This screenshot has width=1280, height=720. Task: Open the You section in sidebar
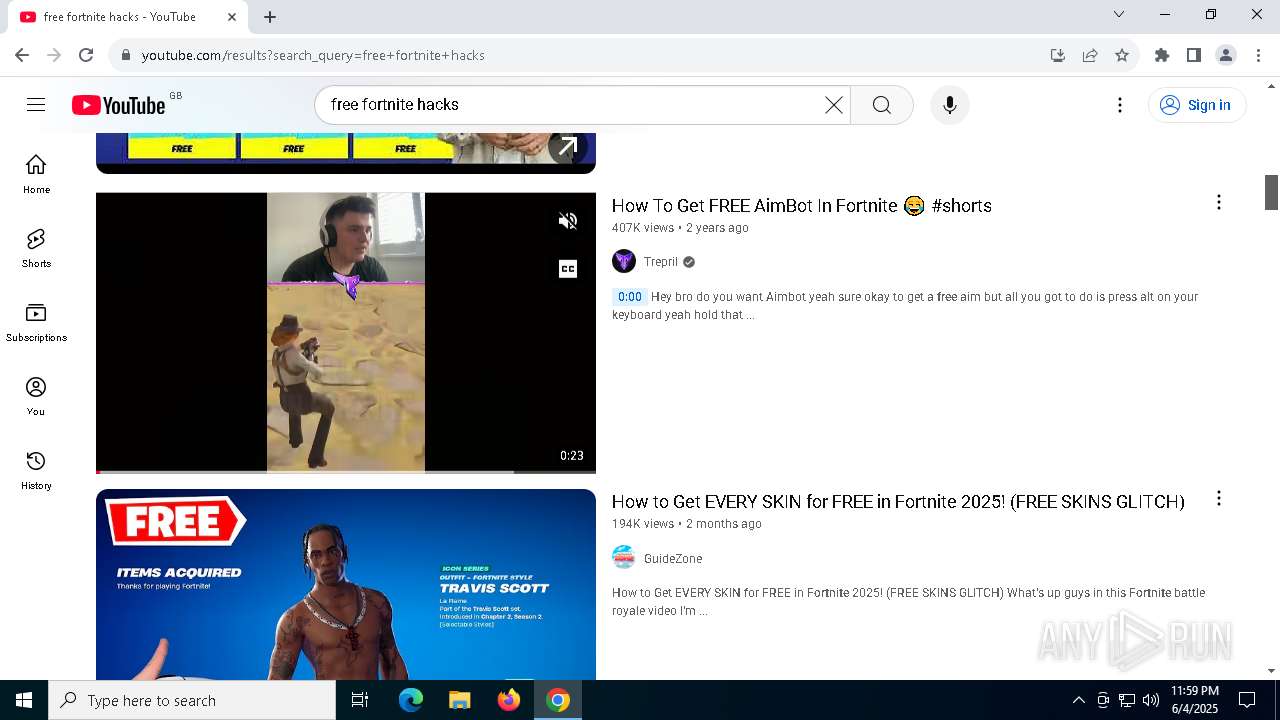coord(36,396)
